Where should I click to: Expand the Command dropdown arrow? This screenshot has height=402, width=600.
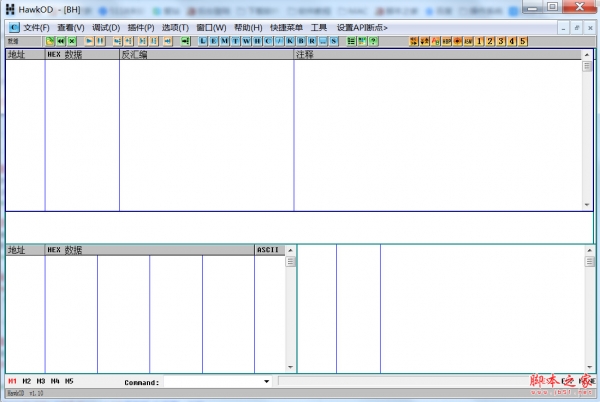266,381
